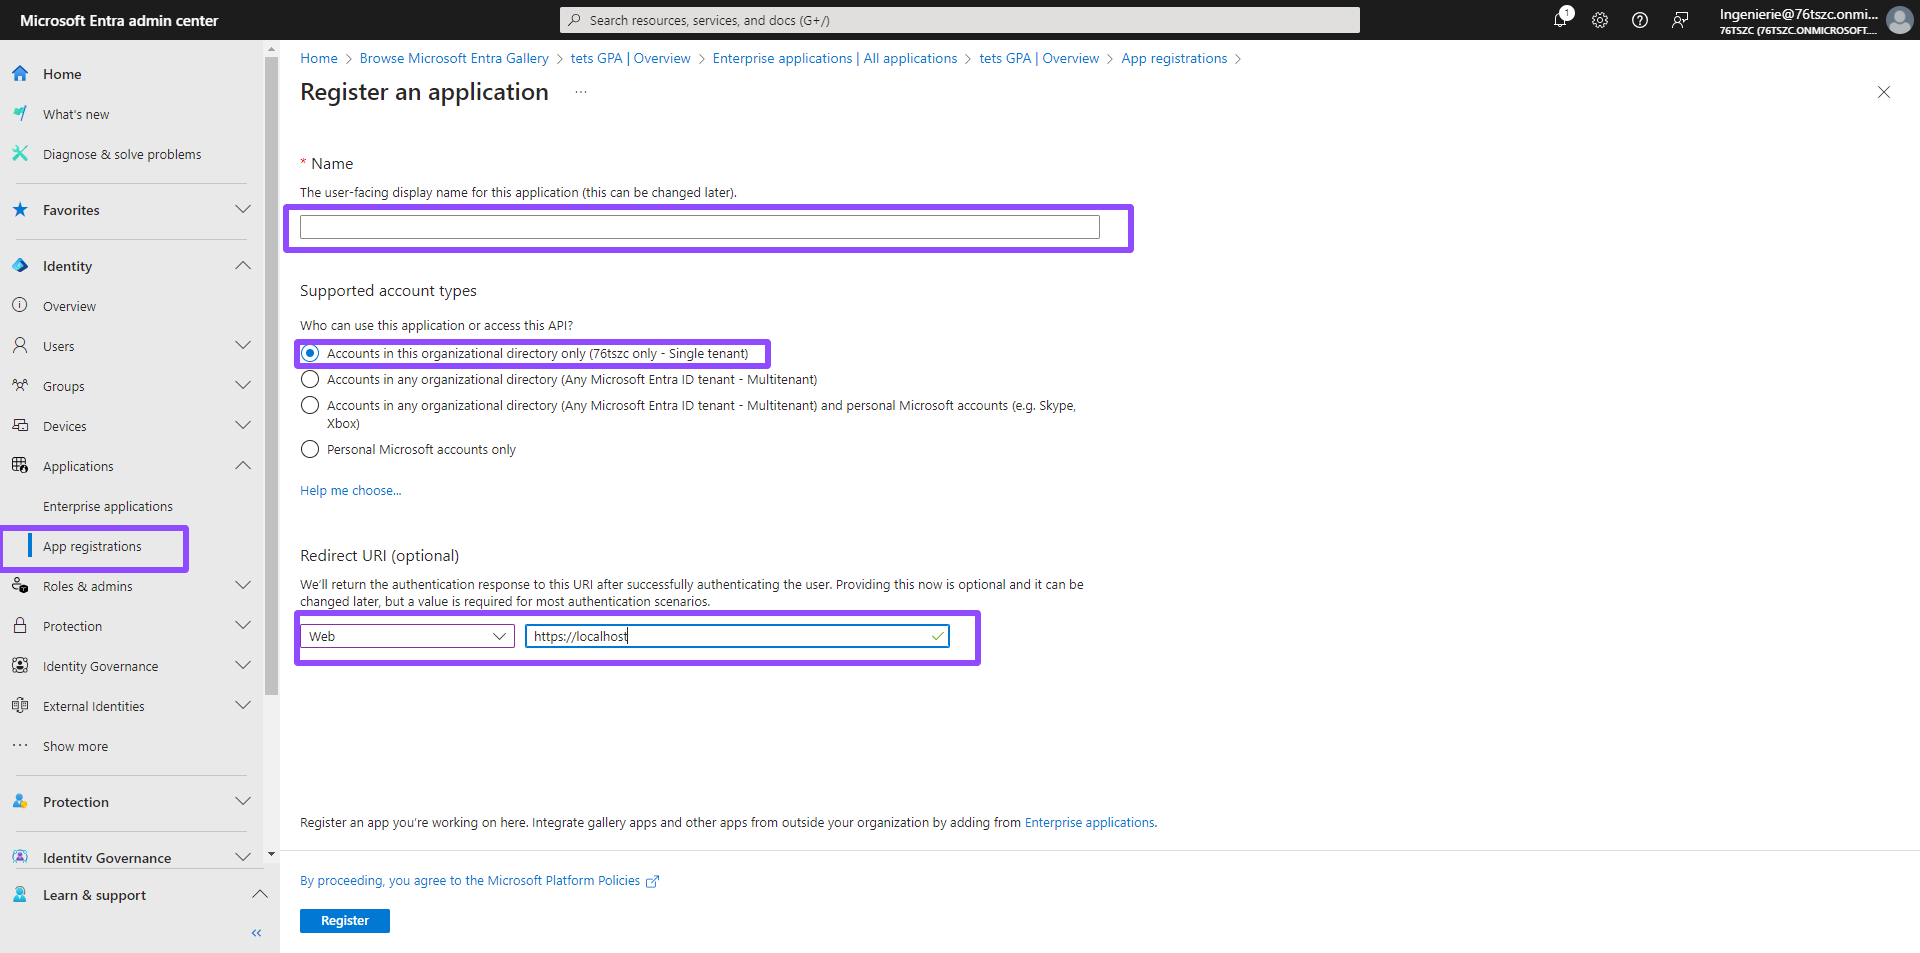Click the Home house icon in sidebar
Image resolution: width=1920 pixels, height=953 pixels.
point(20,74)
